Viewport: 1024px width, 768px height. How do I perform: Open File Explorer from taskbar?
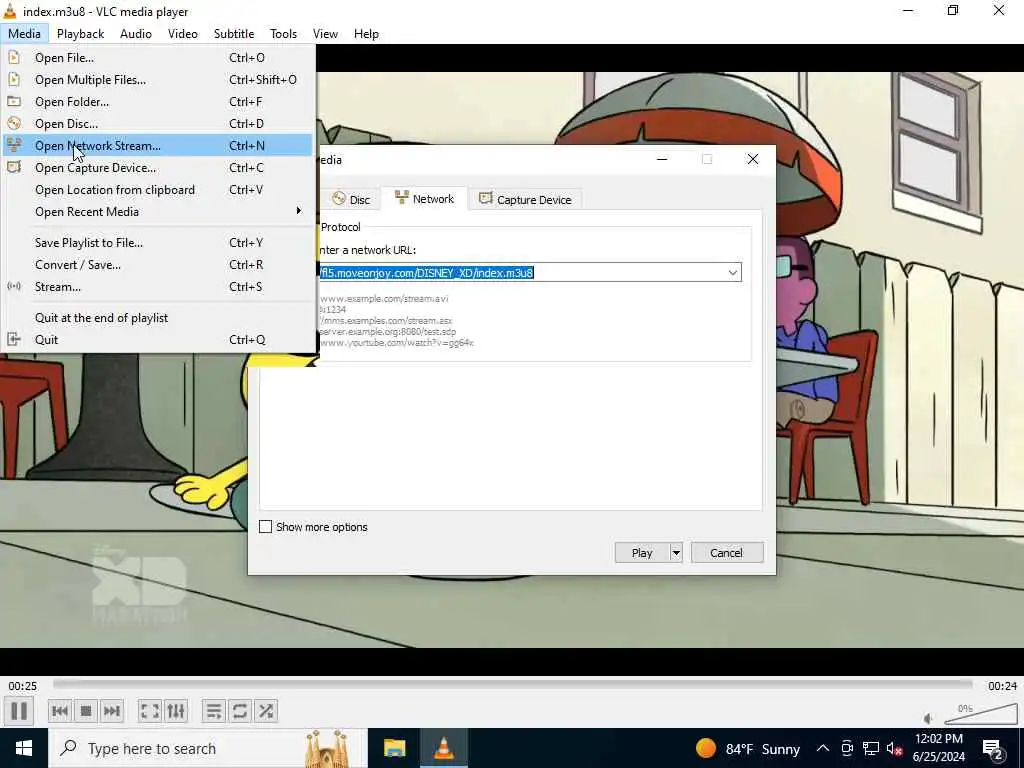[x=394, y=748]
